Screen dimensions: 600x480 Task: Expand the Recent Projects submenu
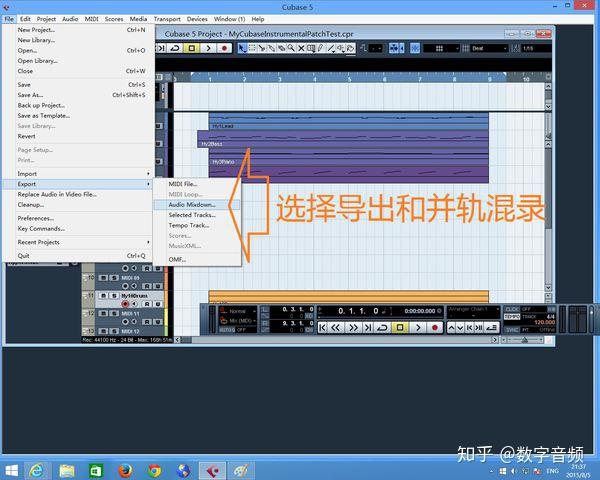click(x=79, y=242)
